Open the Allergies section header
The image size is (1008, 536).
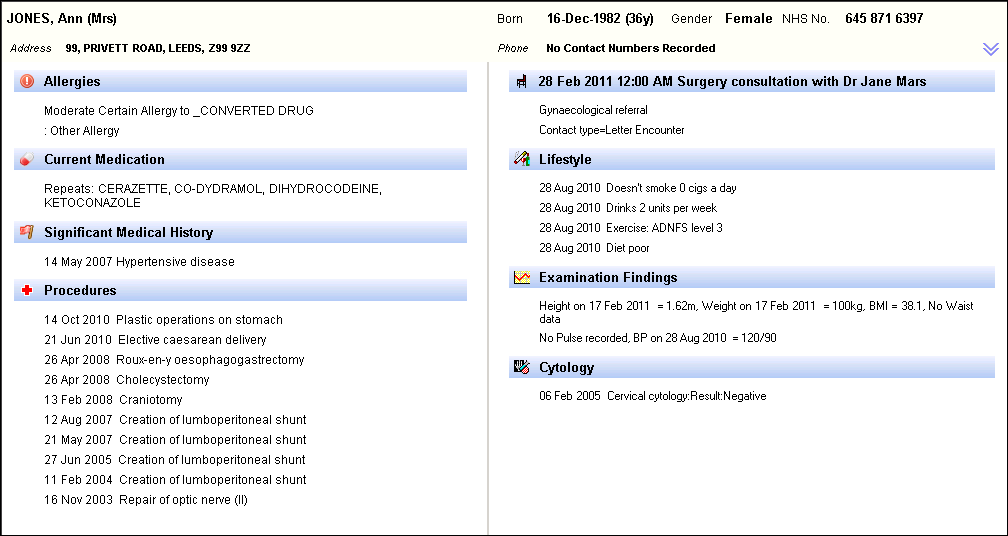point(72,82)
